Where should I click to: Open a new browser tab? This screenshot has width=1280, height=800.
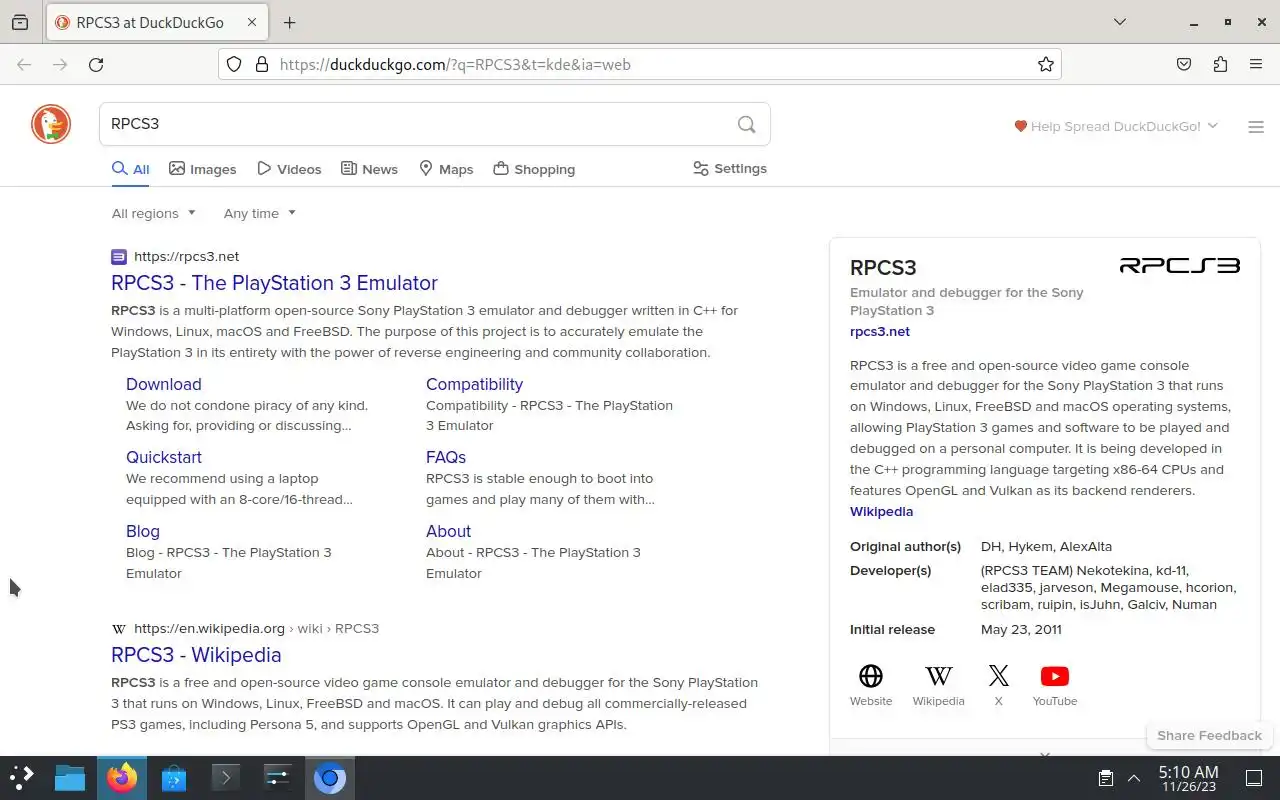point(289,22)
